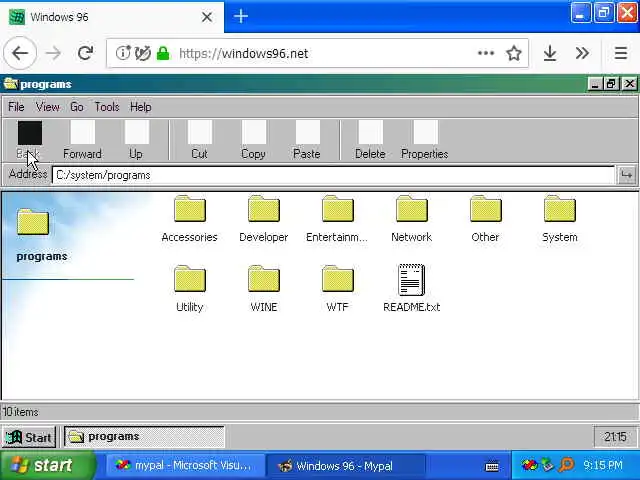The height and width of the screenshot is (480, 640).
Task: Open the browser hamburger menu
Action: [621, 53]
